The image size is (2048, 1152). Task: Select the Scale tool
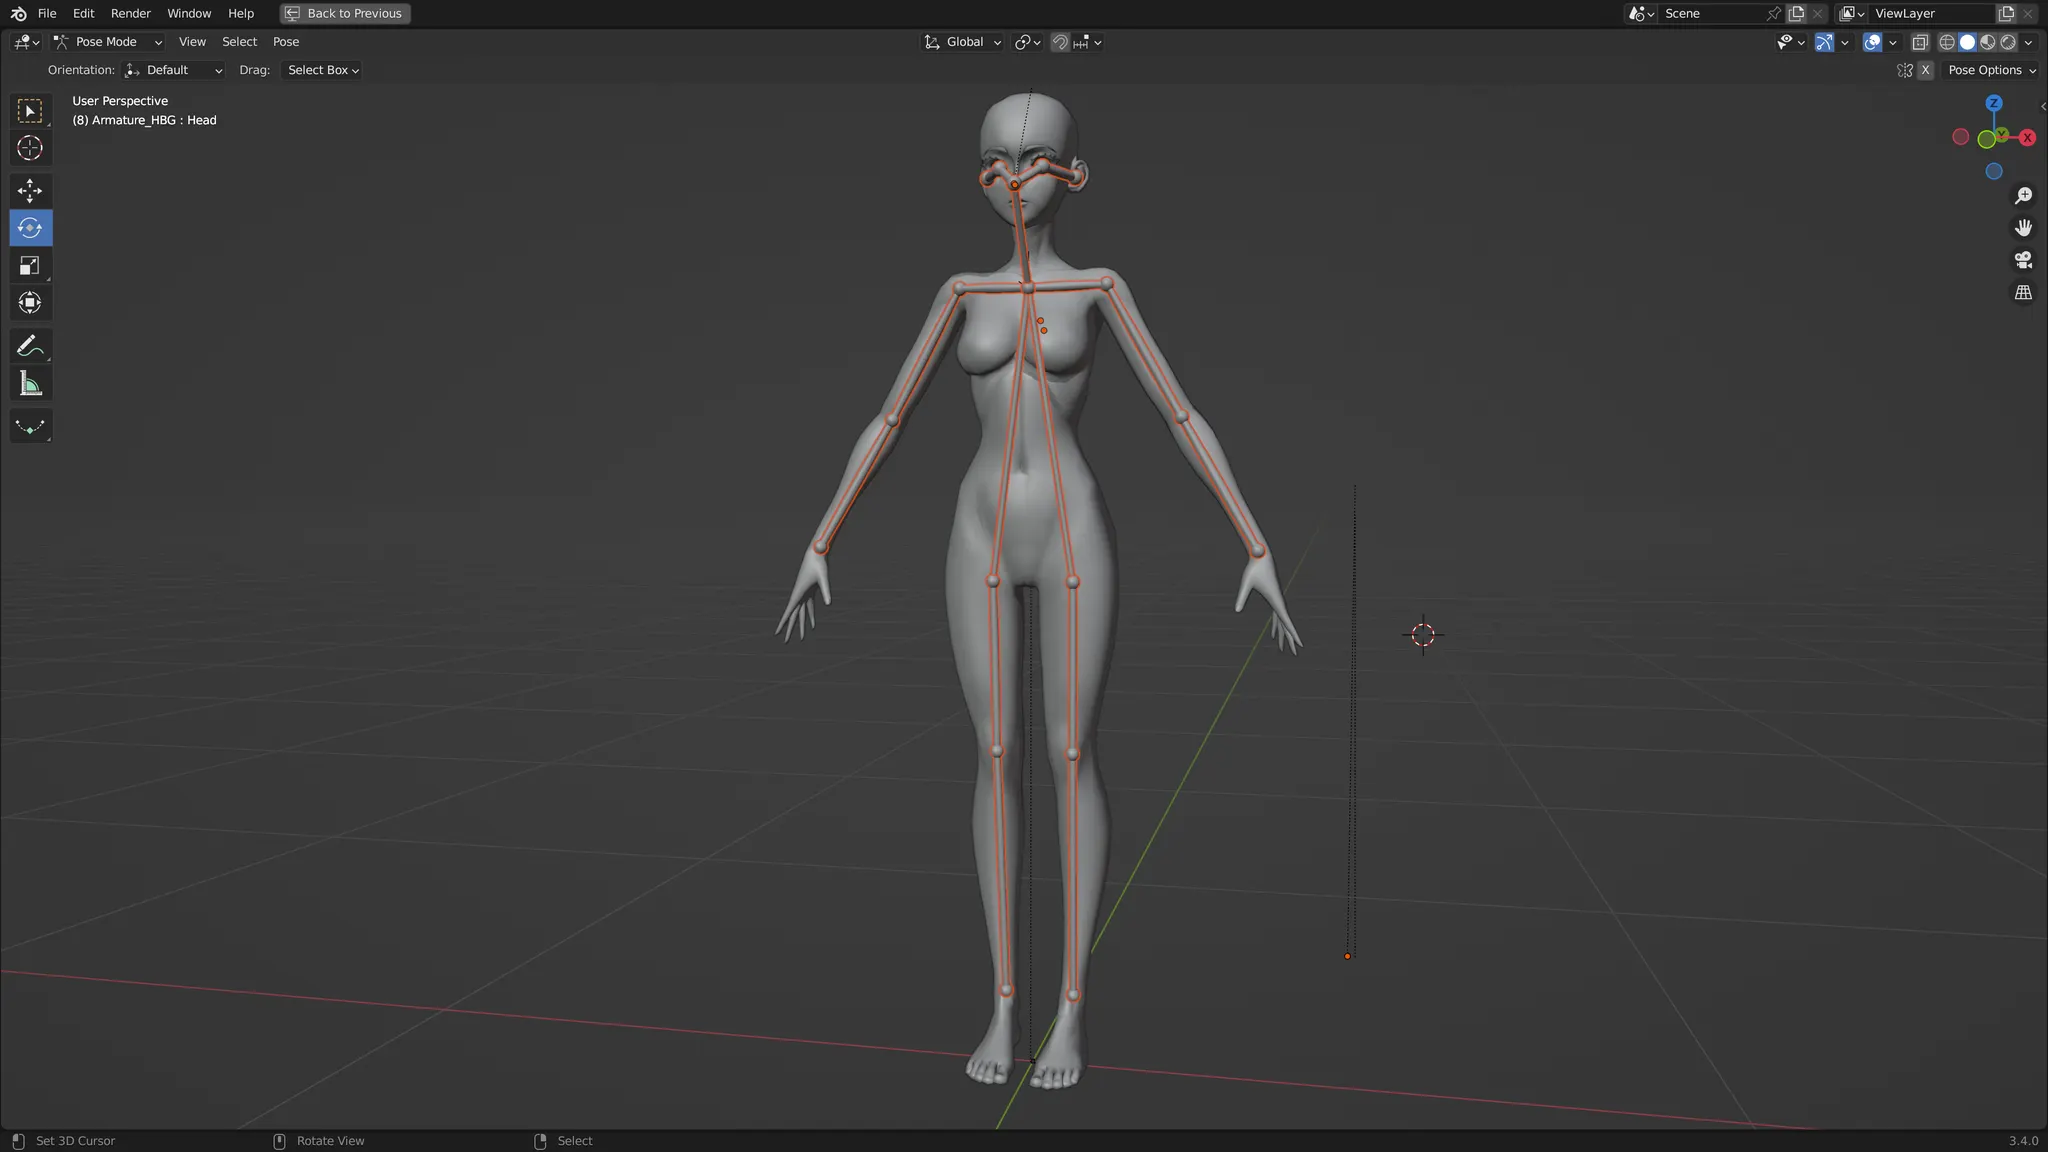(30, 266)
